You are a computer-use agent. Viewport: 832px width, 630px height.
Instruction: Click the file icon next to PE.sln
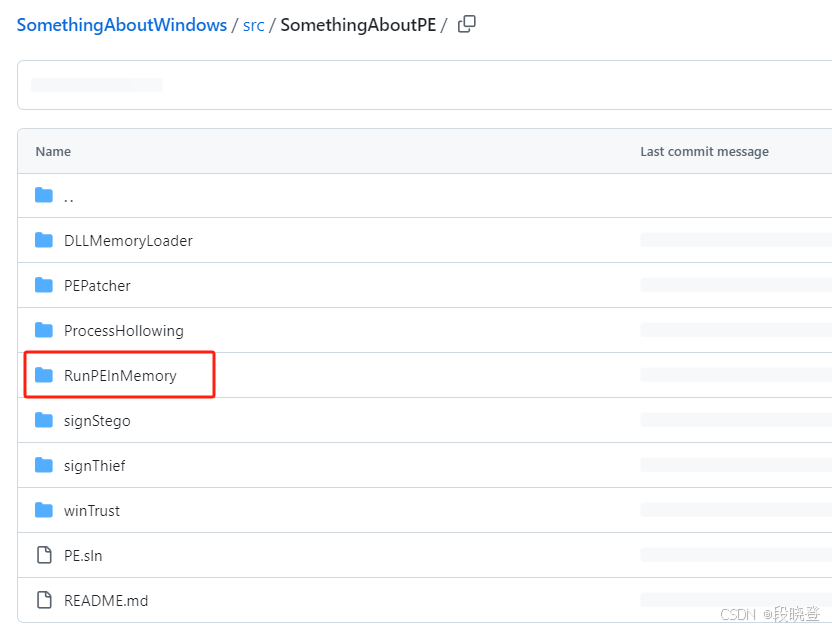coord(44,555)
